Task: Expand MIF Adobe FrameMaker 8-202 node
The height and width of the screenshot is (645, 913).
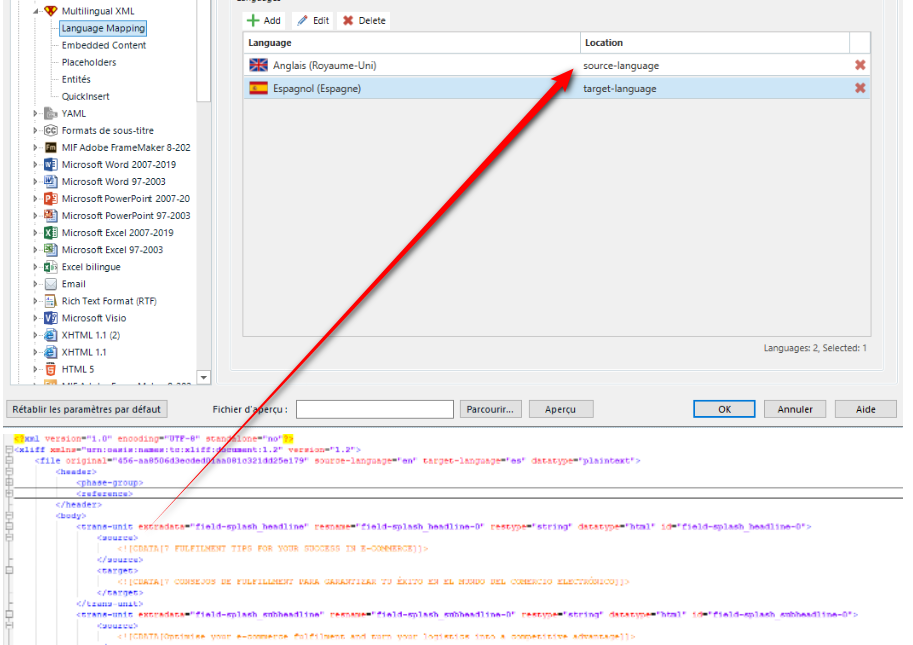Action: click(x=35, y=147)
